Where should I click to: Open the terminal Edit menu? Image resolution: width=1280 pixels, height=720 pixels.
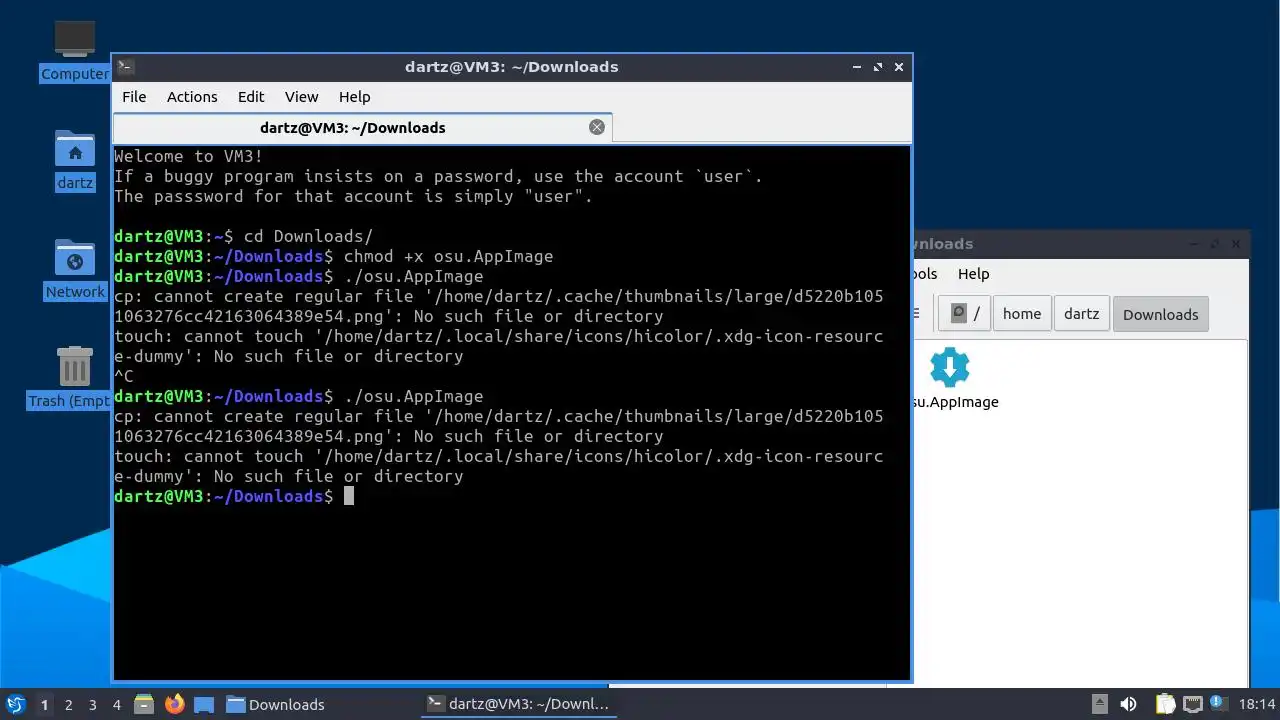[251, 97]
